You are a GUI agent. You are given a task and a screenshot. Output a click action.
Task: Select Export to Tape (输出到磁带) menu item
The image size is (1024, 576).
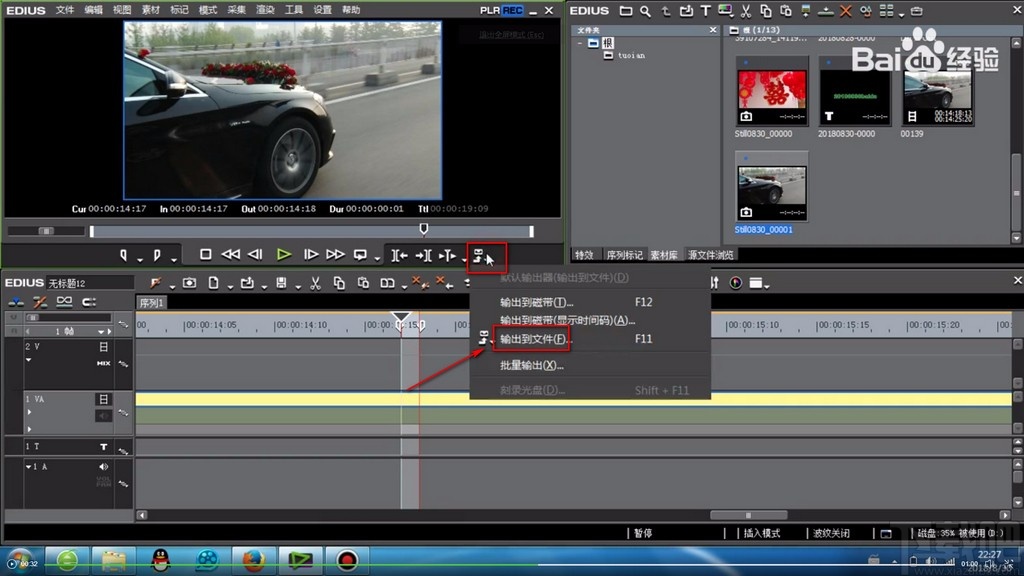point(537,302)
